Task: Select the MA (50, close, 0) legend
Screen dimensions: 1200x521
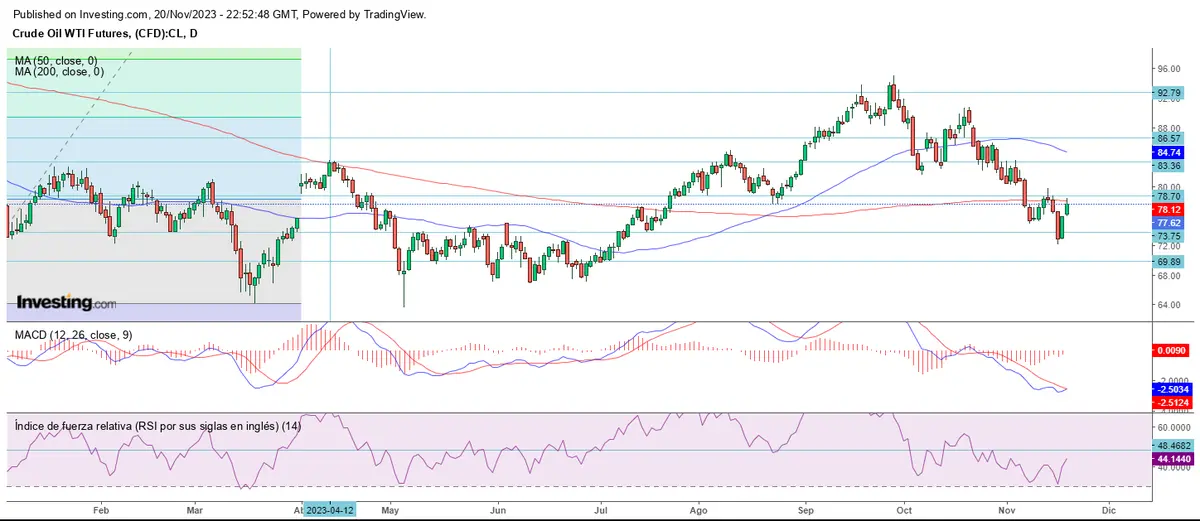Action: 58,61
